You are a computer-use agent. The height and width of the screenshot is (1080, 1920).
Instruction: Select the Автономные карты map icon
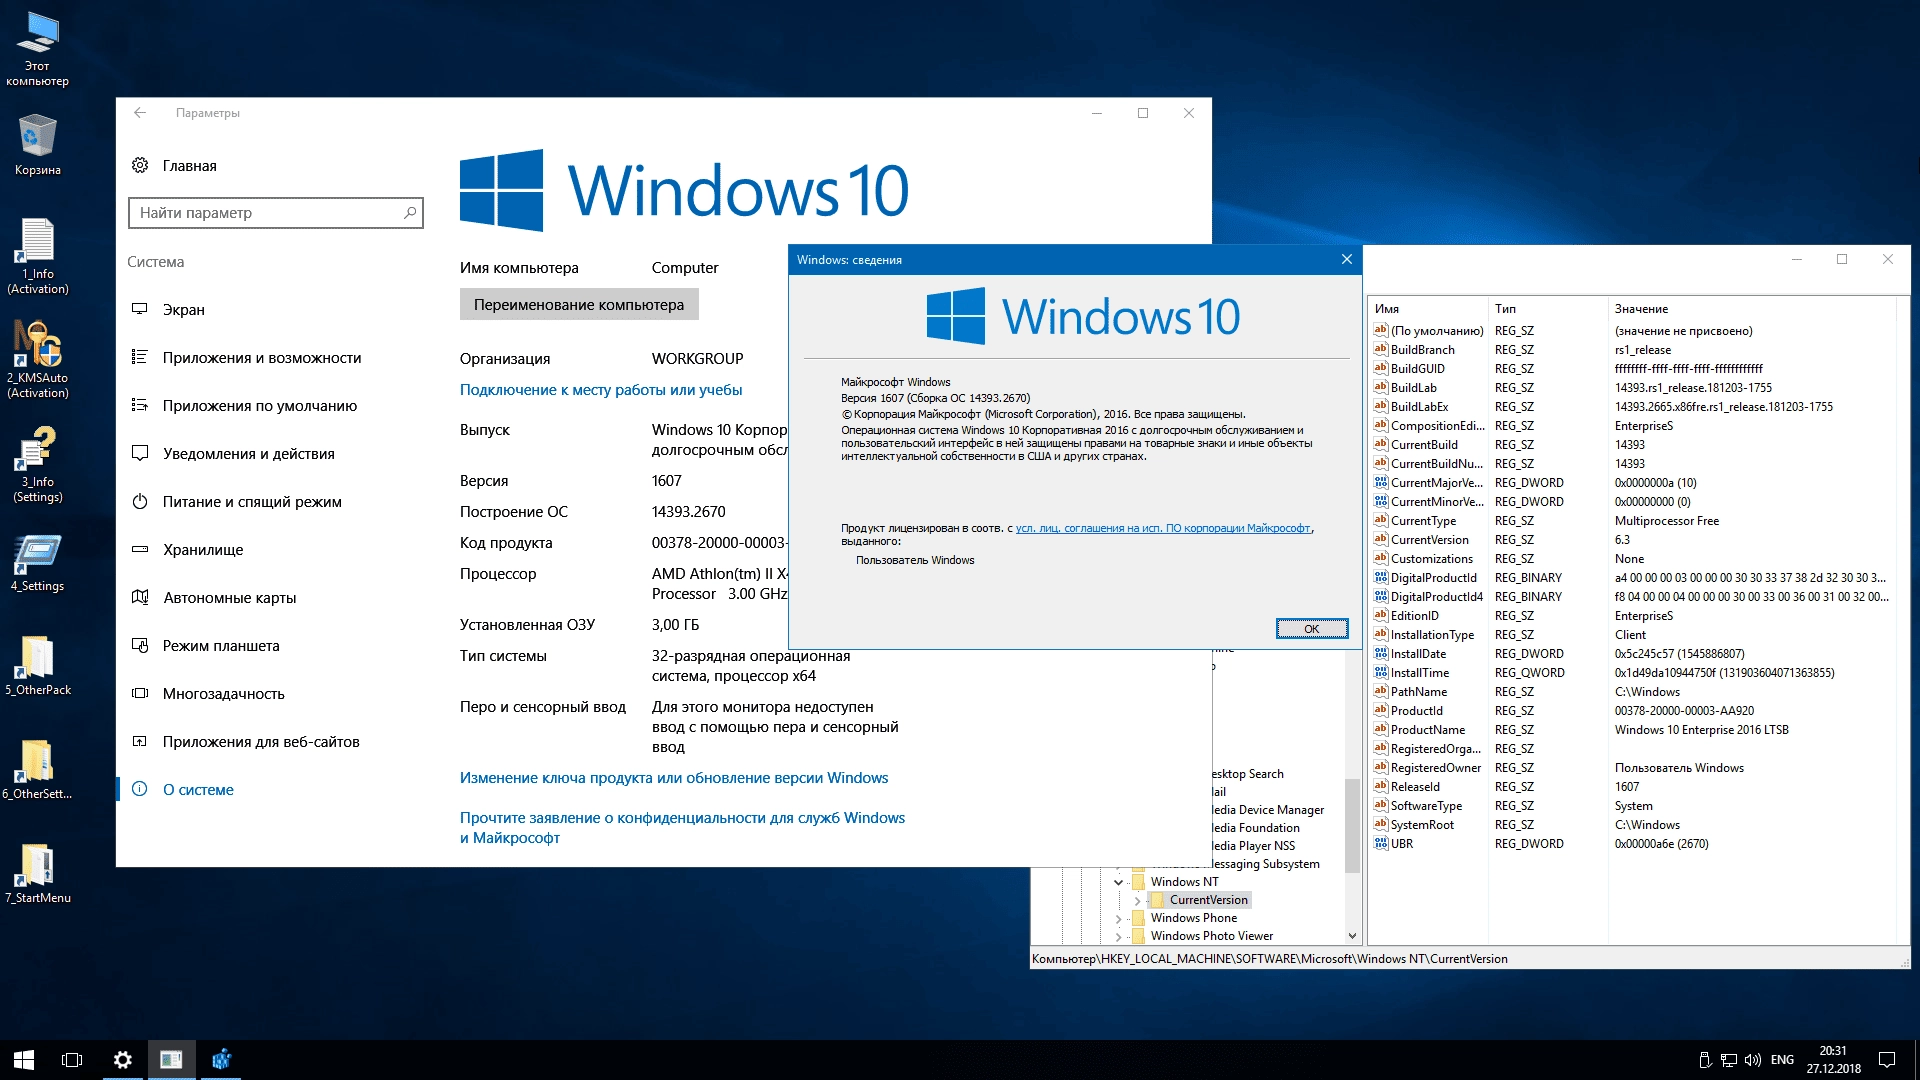140,597
